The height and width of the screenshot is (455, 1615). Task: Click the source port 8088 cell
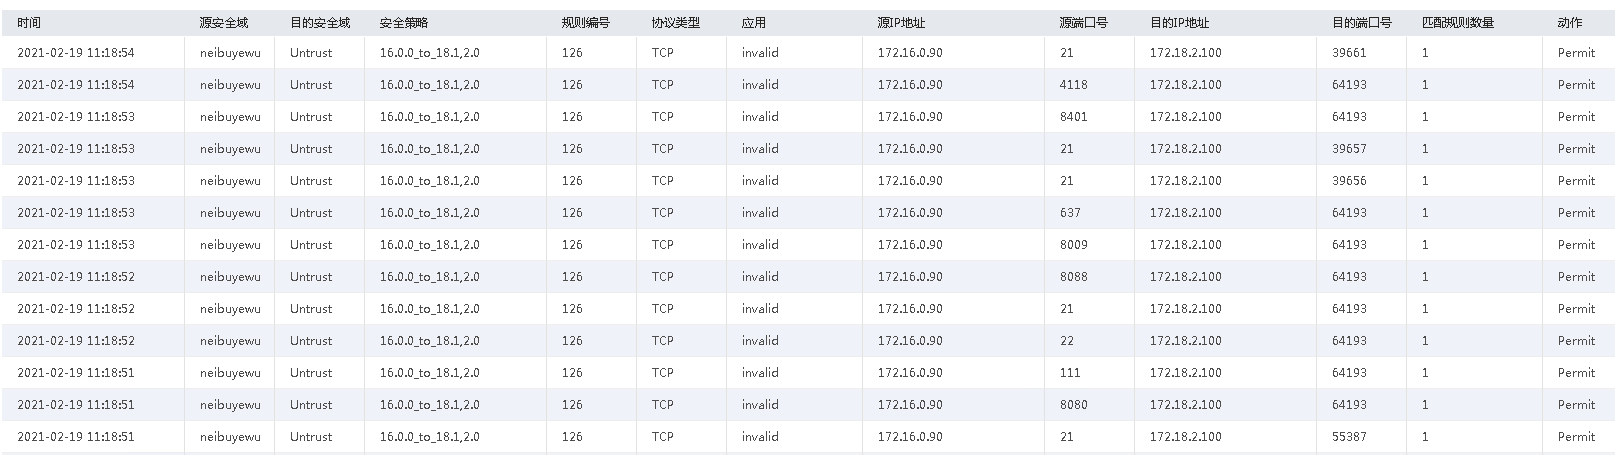[1073, 277]
